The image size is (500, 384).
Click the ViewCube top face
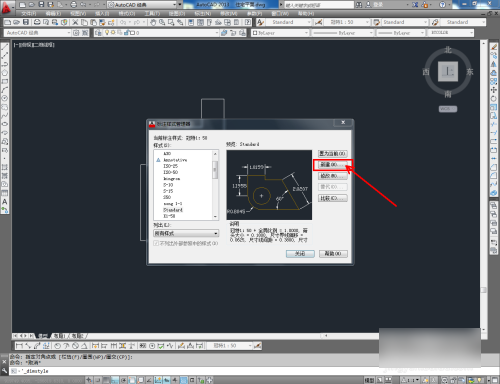[x=448, y=71]
